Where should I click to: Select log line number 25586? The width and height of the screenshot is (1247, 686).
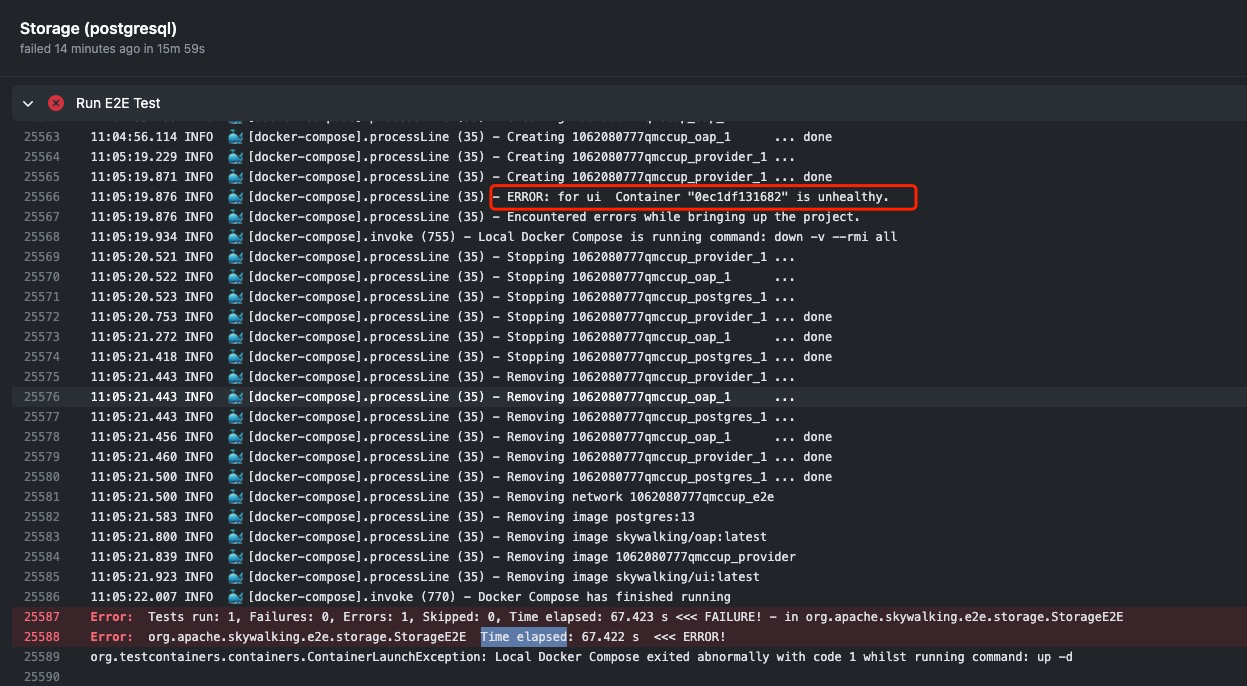pos(42,597)
